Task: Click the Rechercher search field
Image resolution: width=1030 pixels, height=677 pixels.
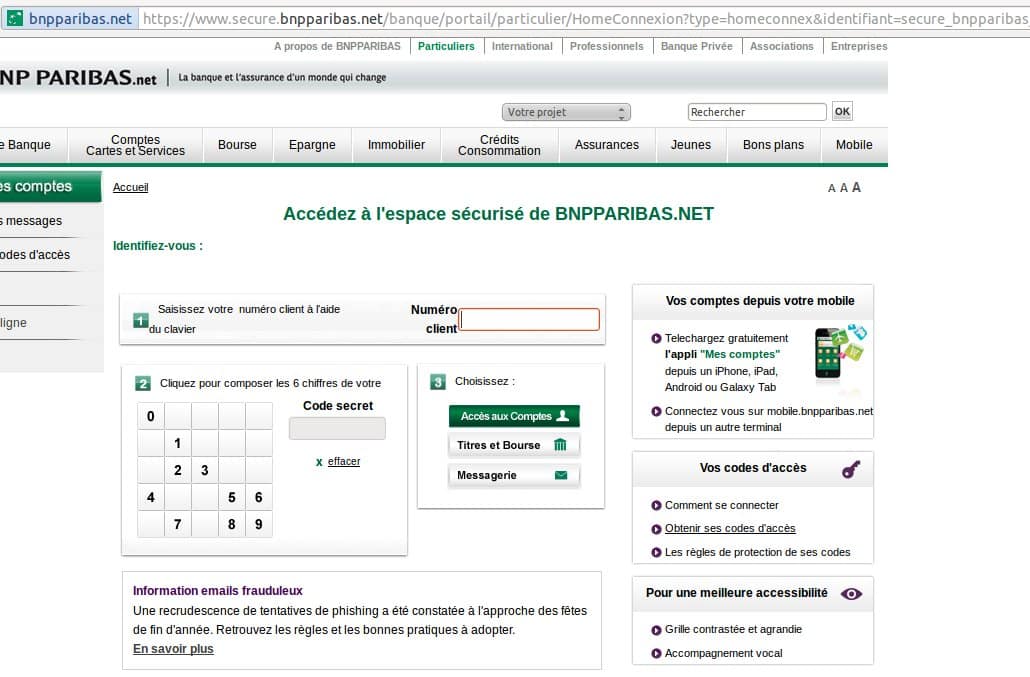Action: click(x=757, y=112)
